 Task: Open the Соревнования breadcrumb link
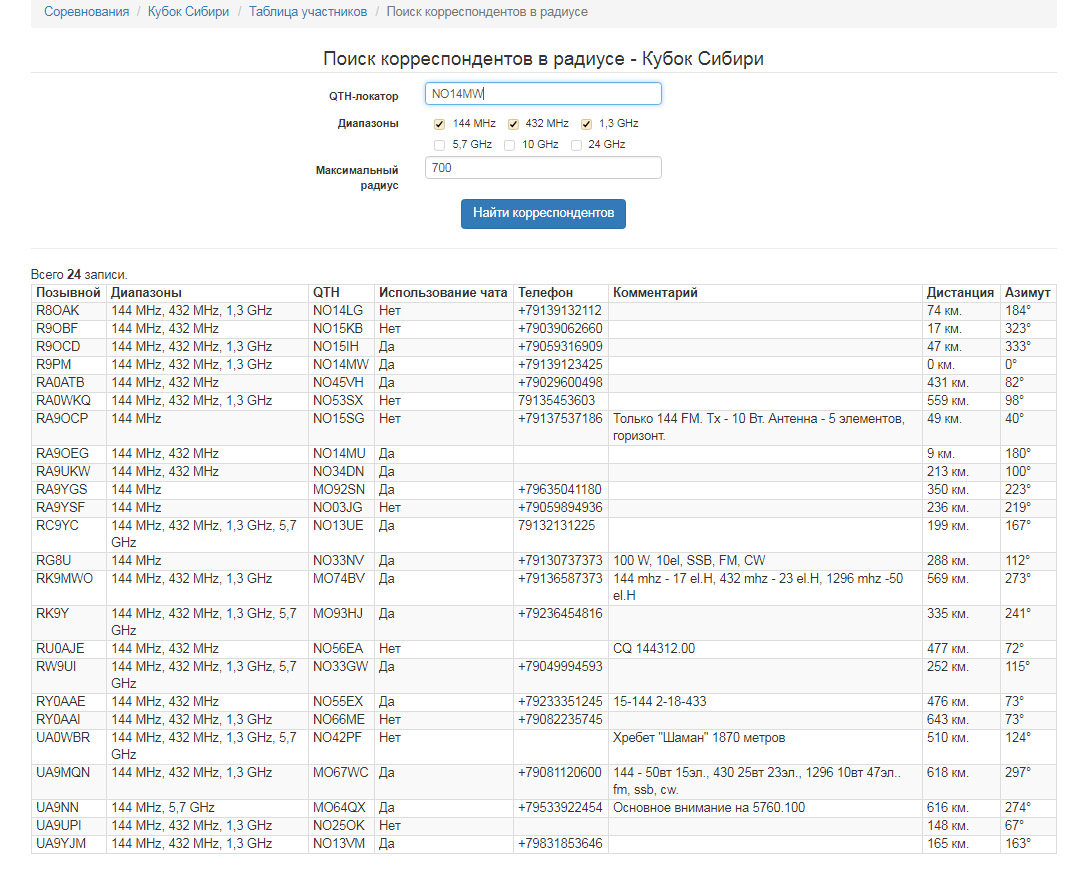coord(87,12)
